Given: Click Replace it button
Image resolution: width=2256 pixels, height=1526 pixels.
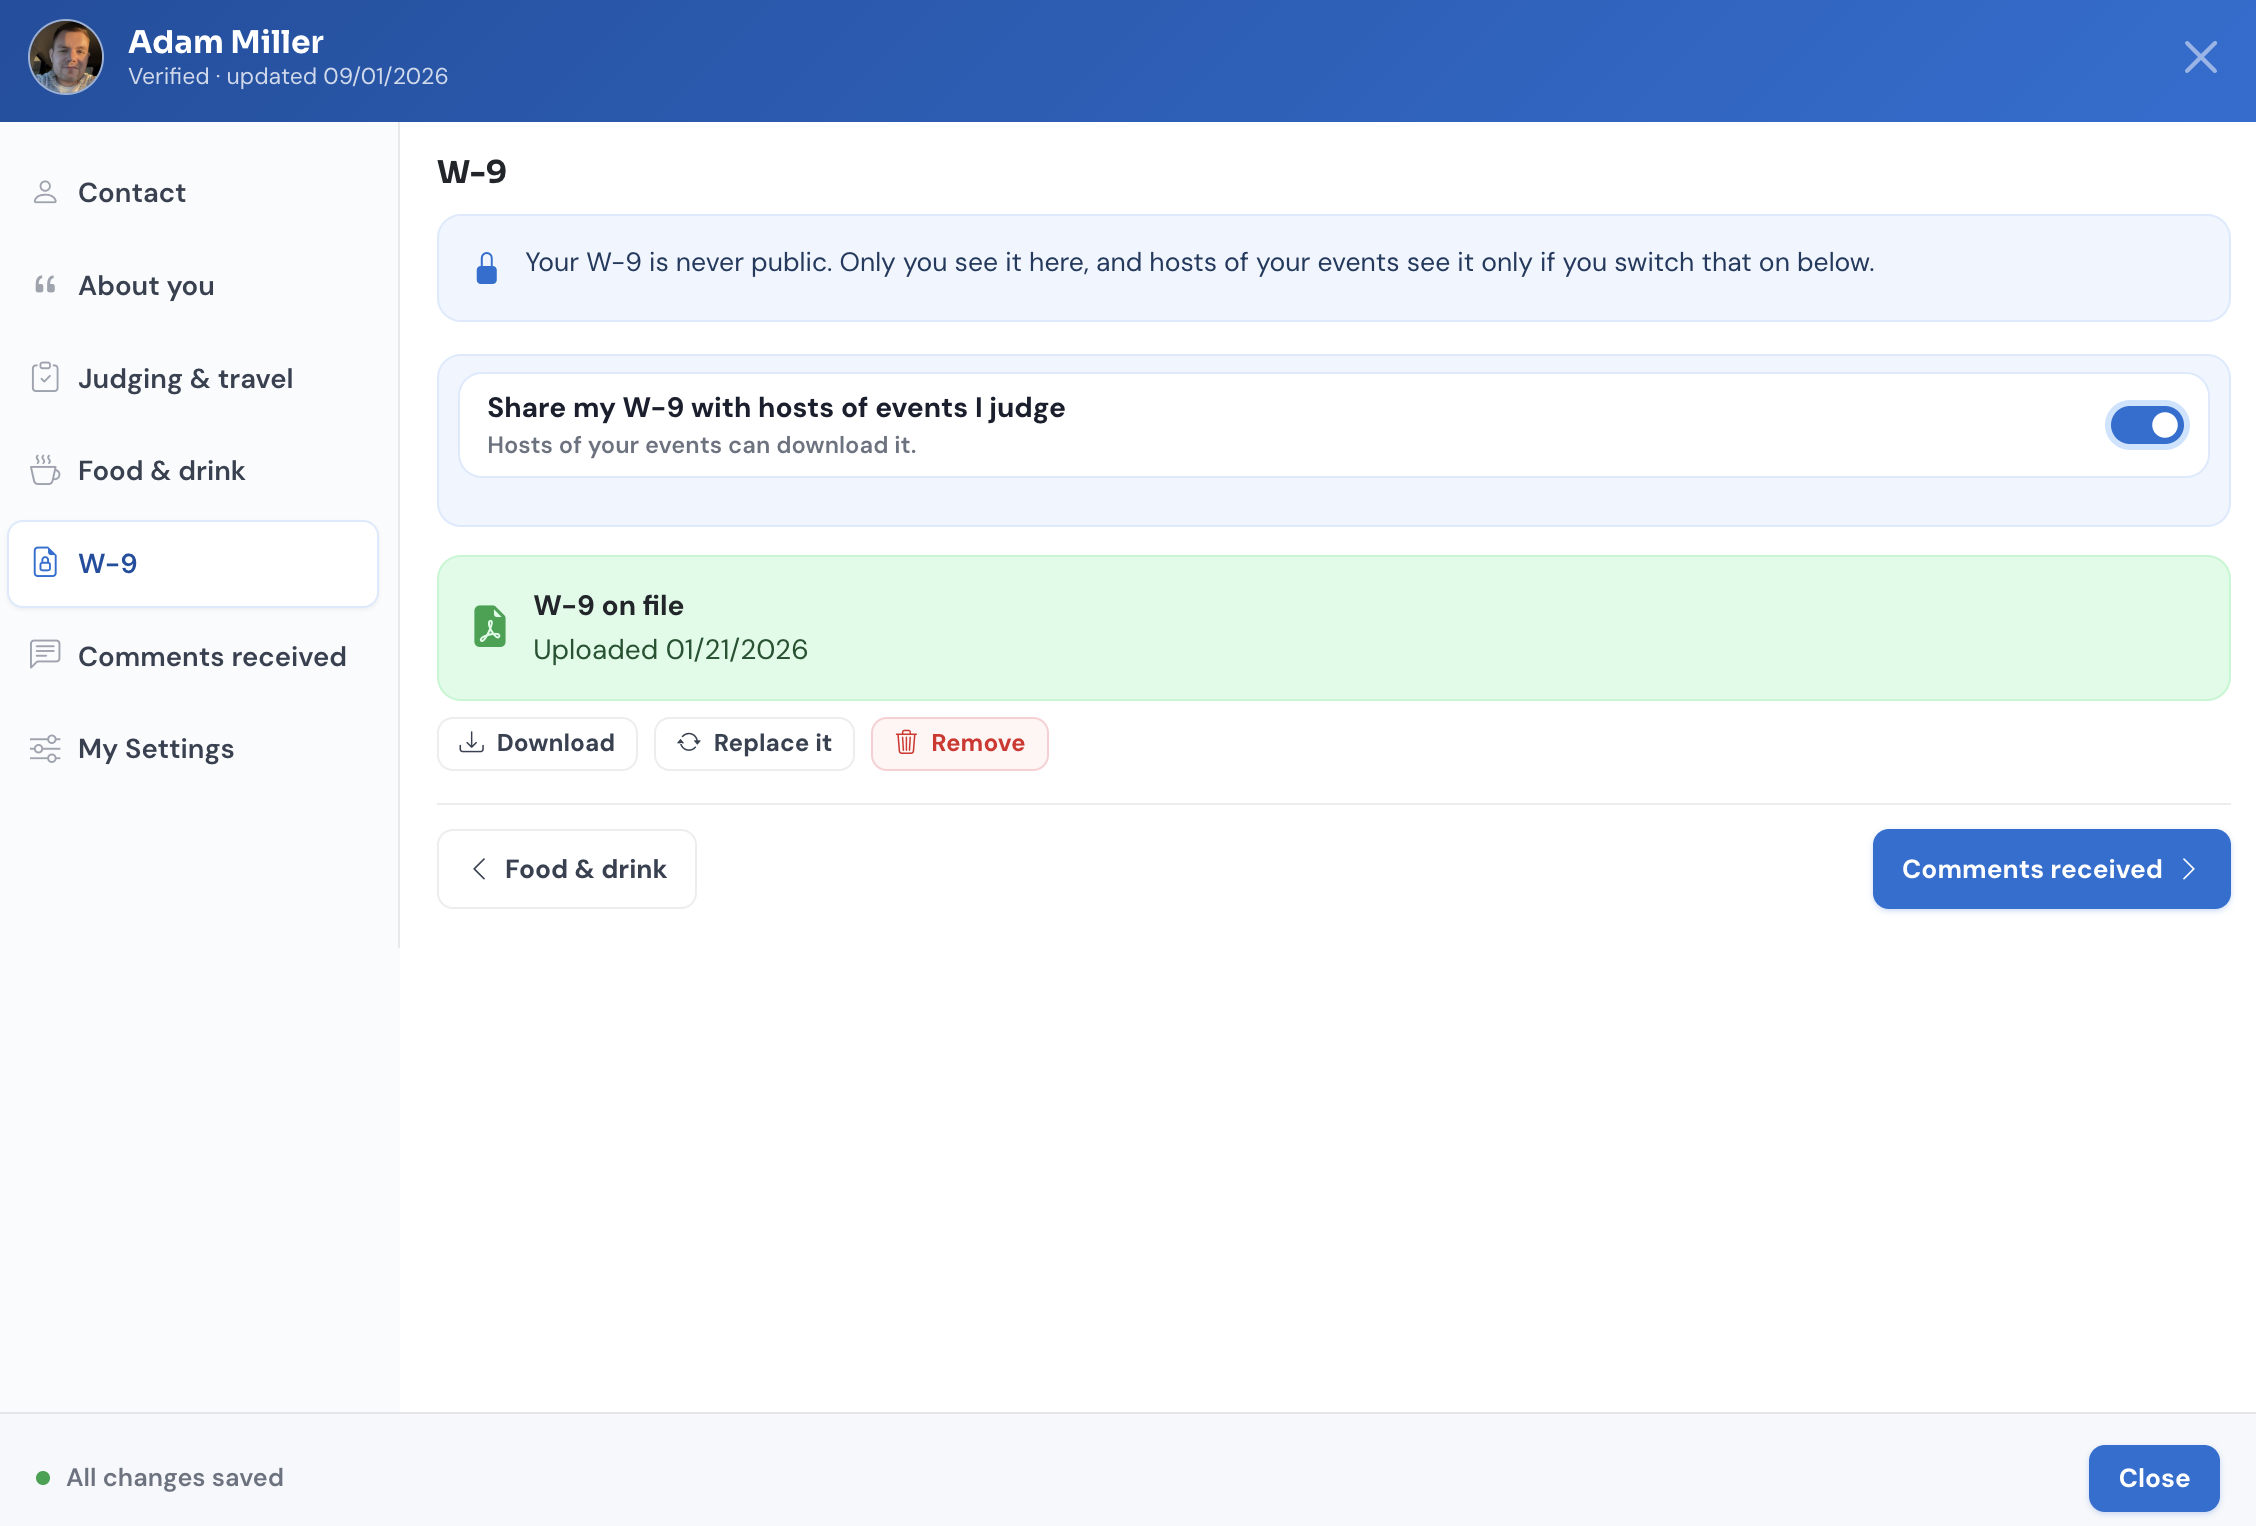Looking at the screenshot, I should [x=754, y=743].
